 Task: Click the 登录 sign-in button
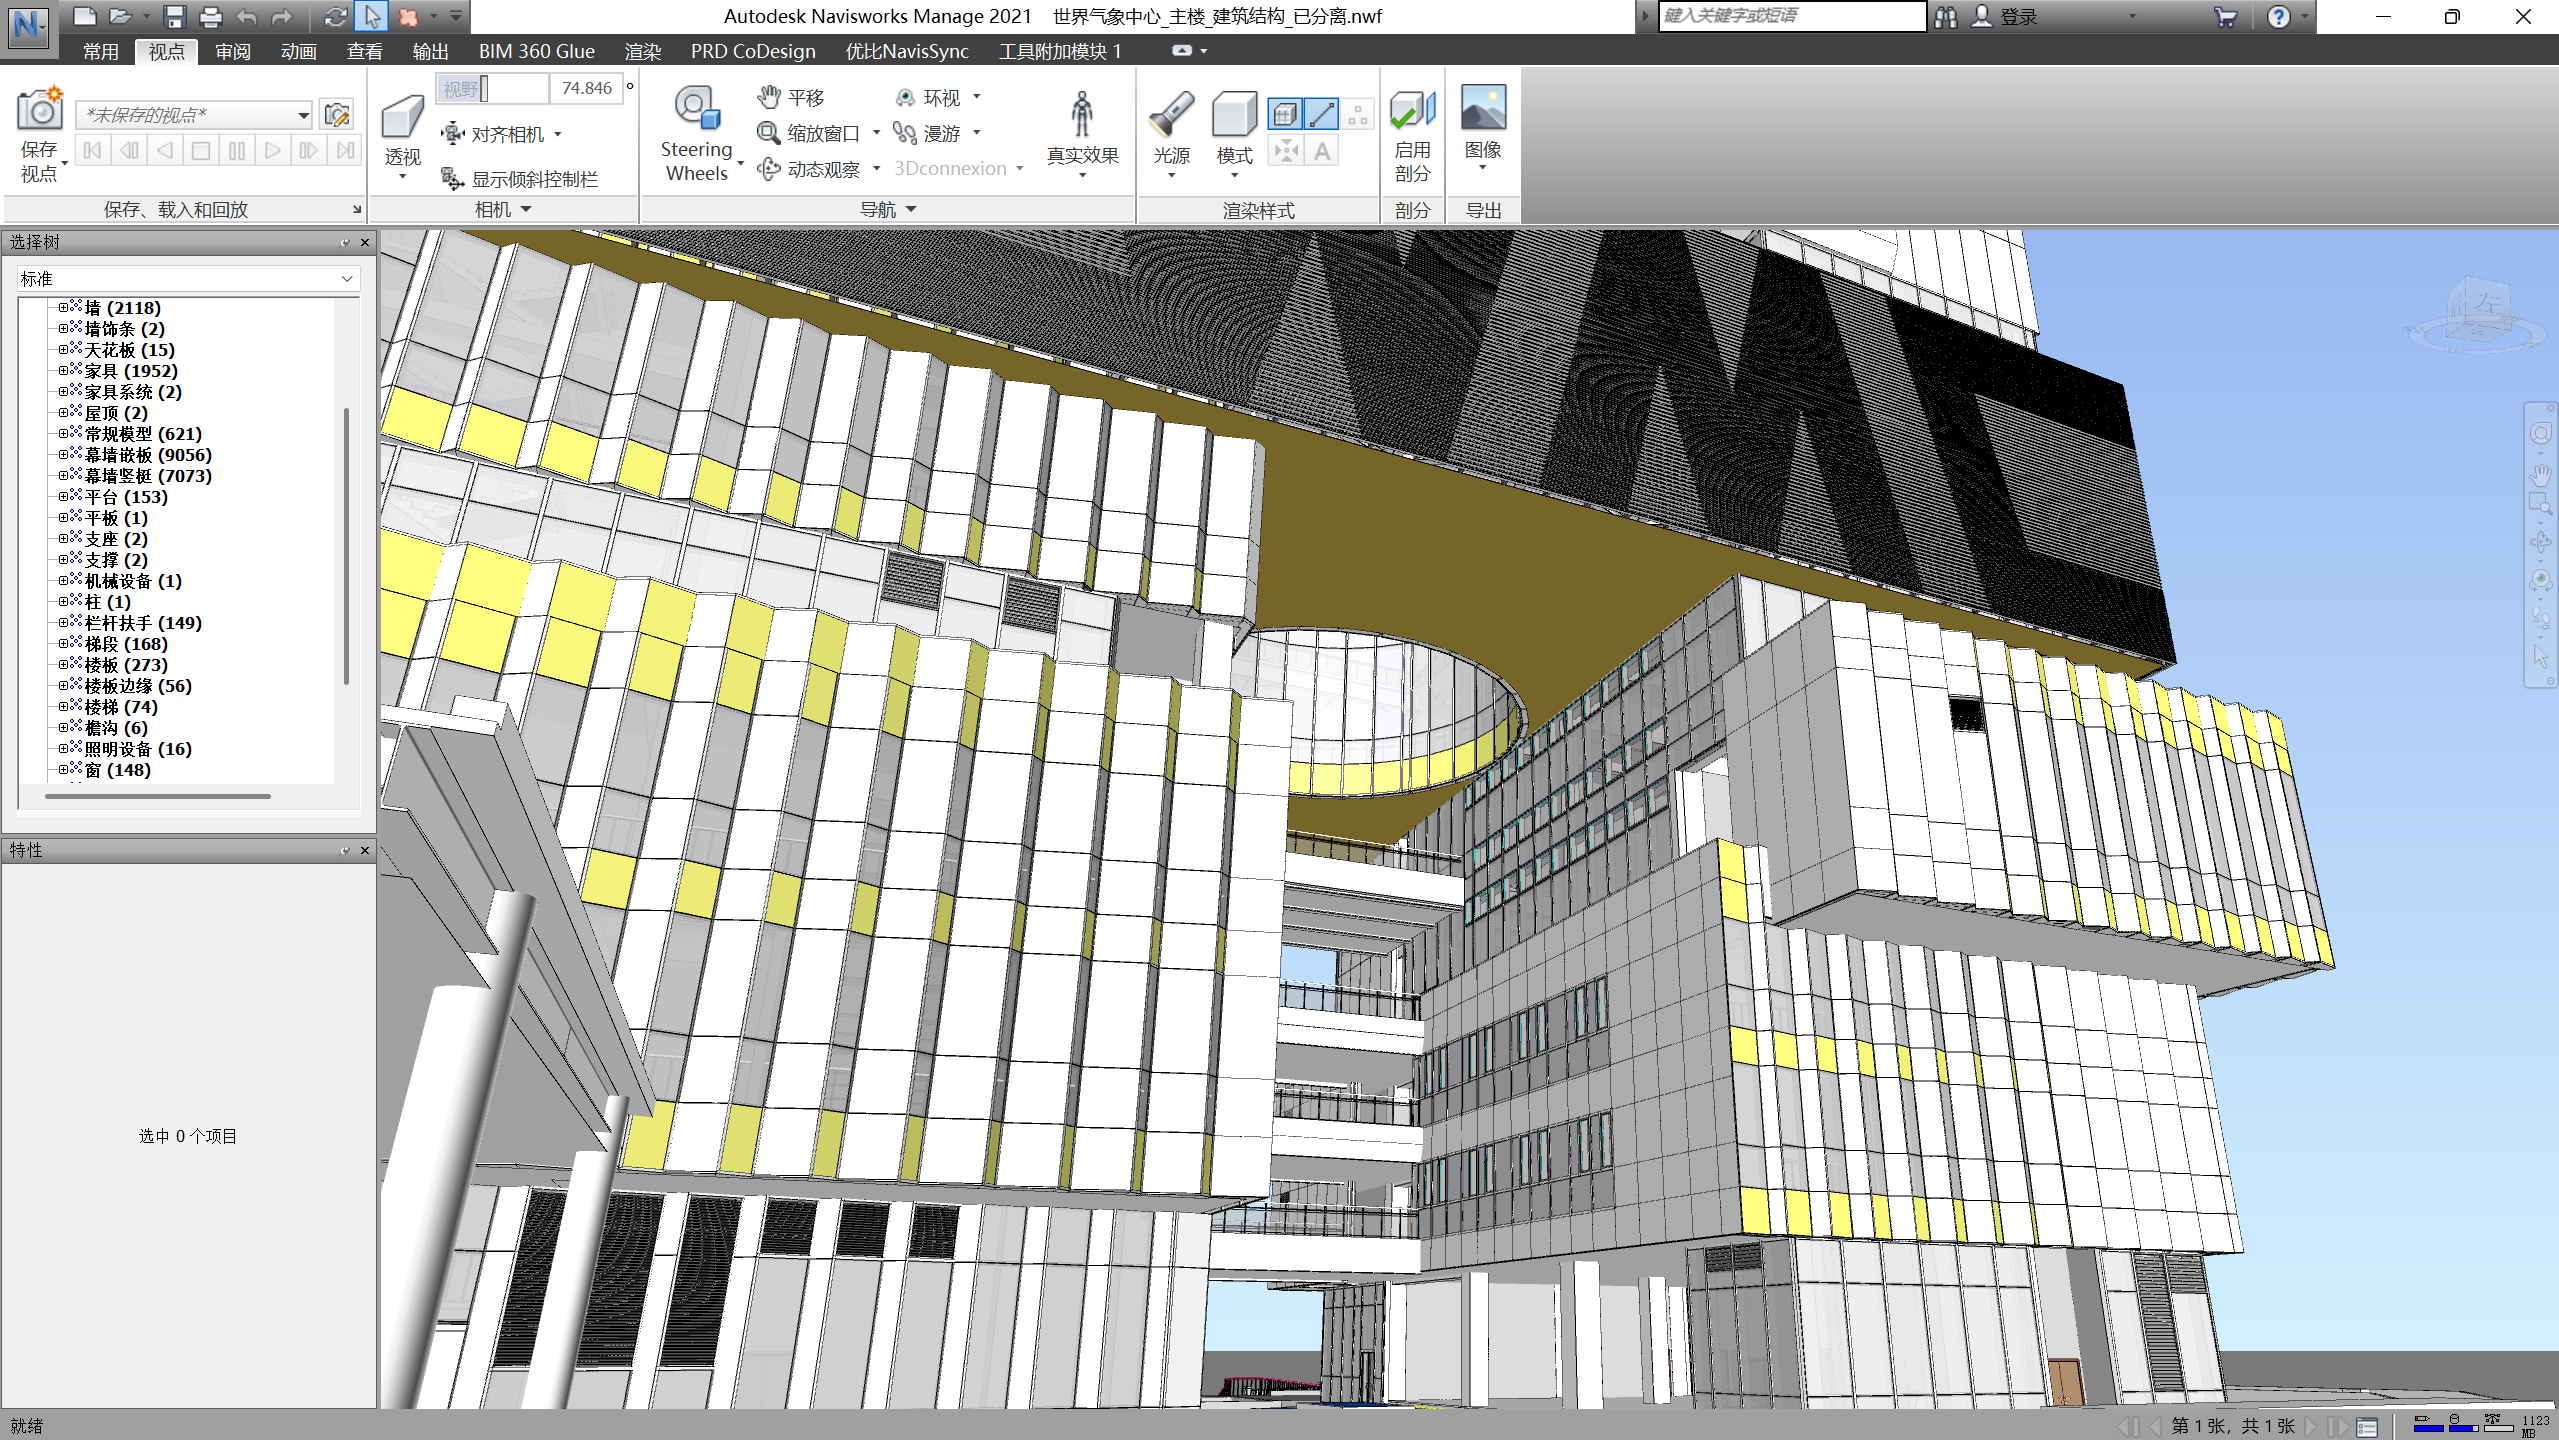click(2017, 17)
